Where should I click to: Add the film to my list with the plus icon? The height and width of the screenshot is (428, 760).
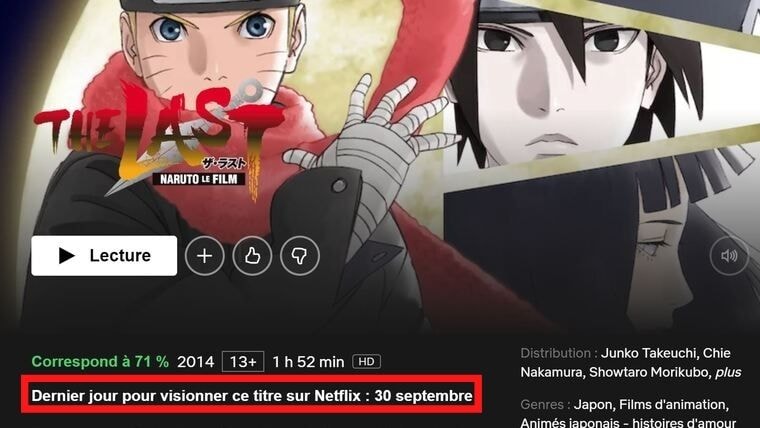coord(205,255)
